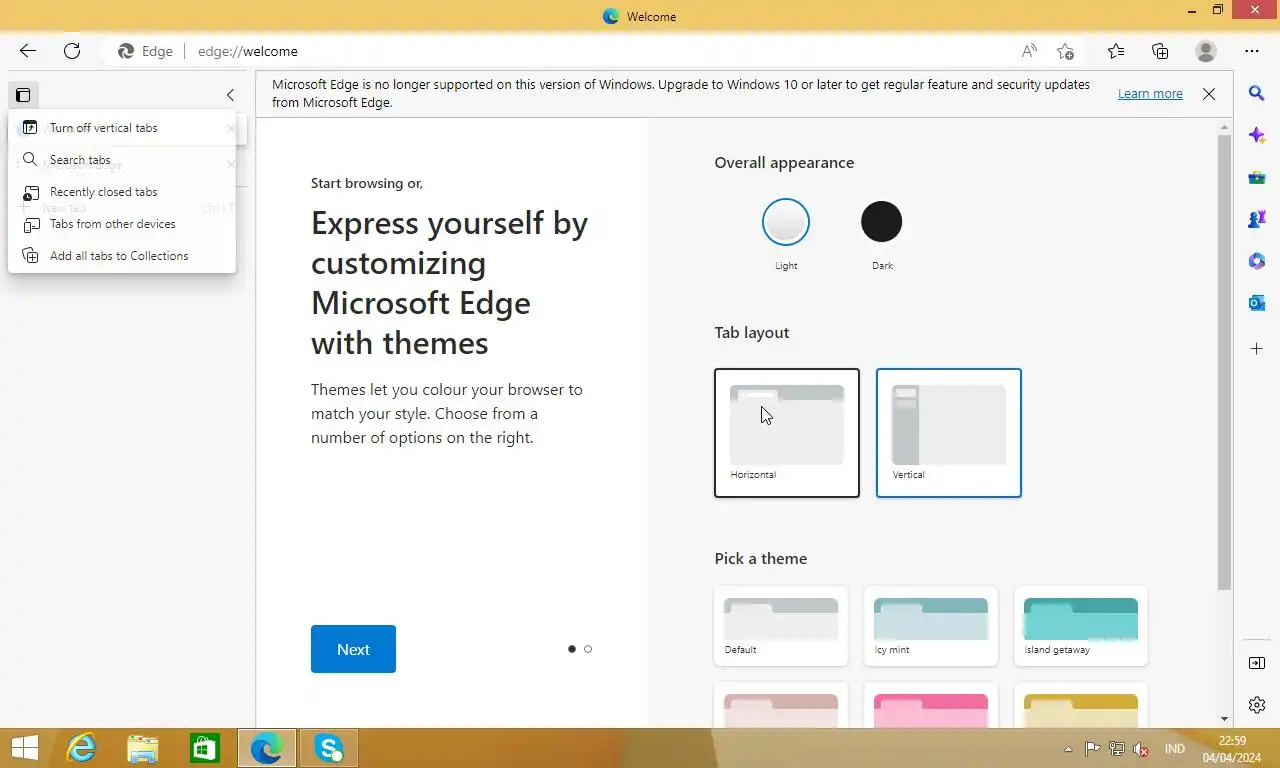Open the taskbar clock and date
This screenshot has height=768, width=1280.
[1232, 749]
